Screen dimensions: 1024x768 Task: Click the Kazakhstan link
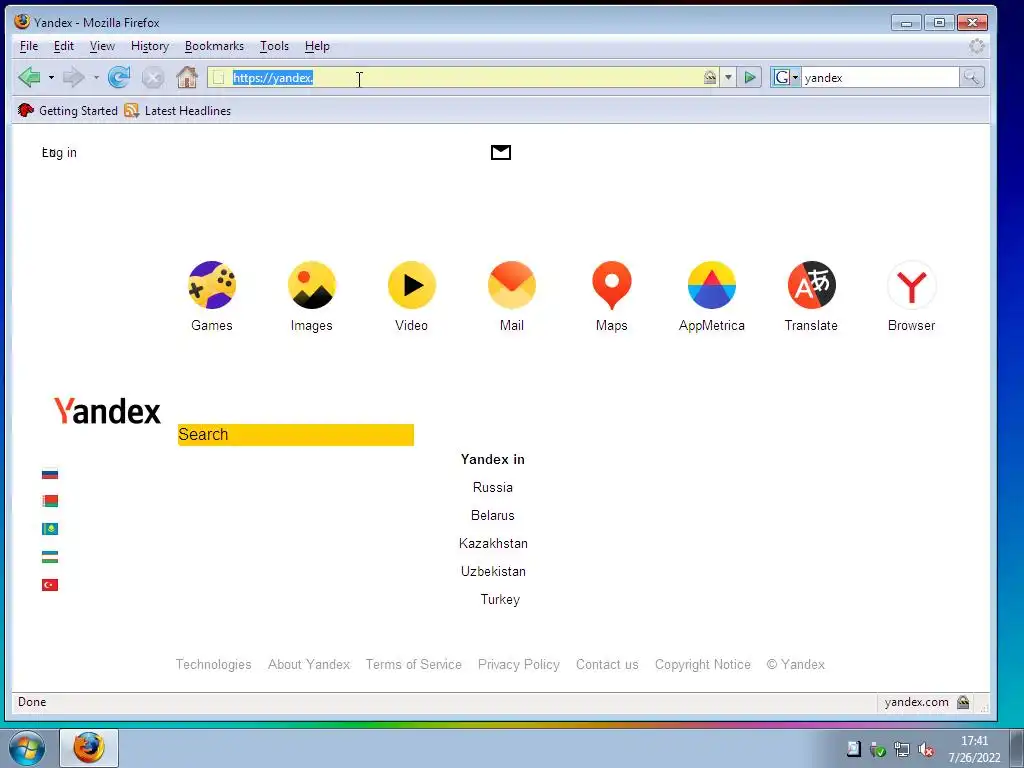493,543
